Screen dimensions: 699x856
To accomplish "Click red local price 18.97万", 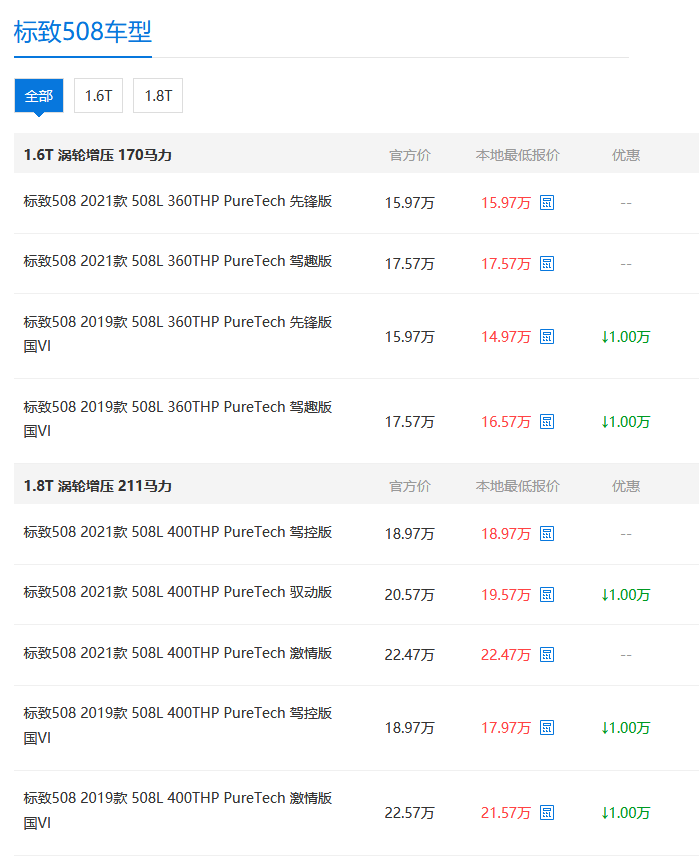I will click(x=506, y=534).
